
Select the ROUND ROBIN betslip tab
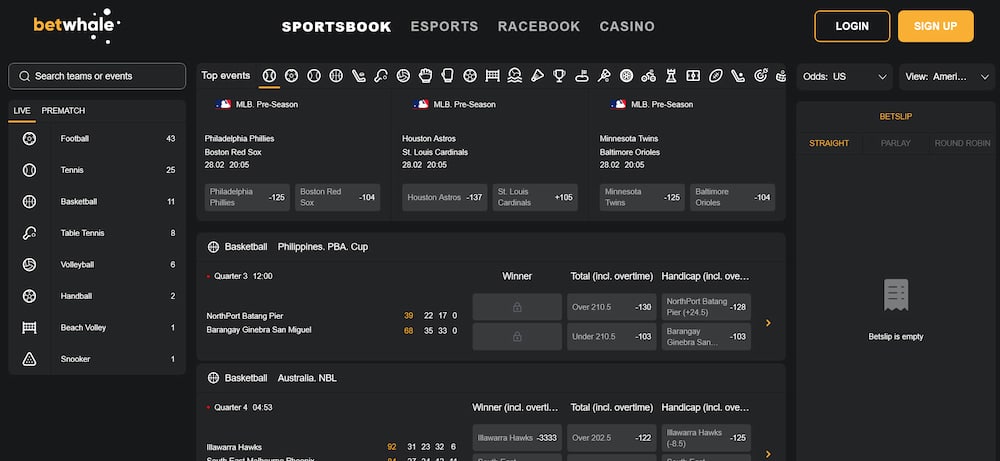962,143
